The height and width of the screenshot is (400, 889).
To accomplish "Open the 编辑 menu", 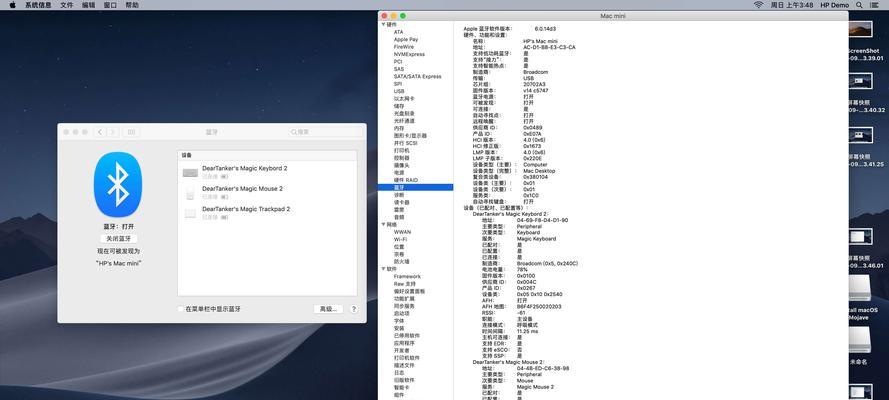I will coord(88,5).
